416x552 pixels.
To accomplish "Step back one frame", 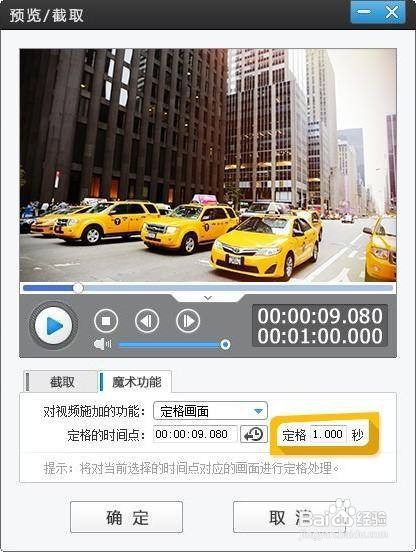I will click(147, 321).
